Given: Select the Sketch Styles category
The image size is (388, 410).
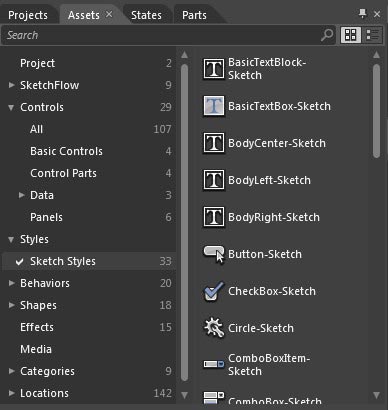Looking at the screenshot, I should [x=89, y=261].
